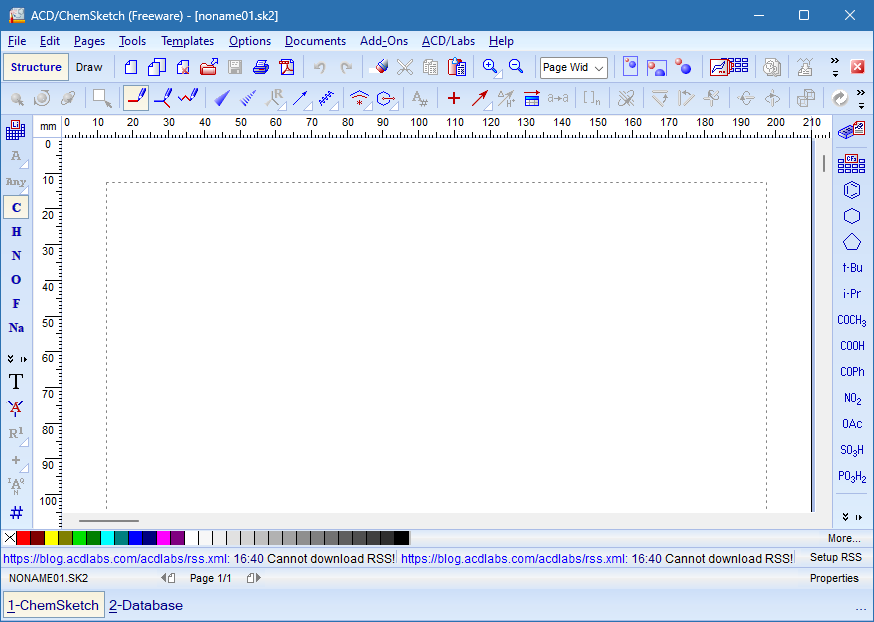Click the Properties button
The width and height of the screenshot is (874, 622).
(x=834, y=578)
